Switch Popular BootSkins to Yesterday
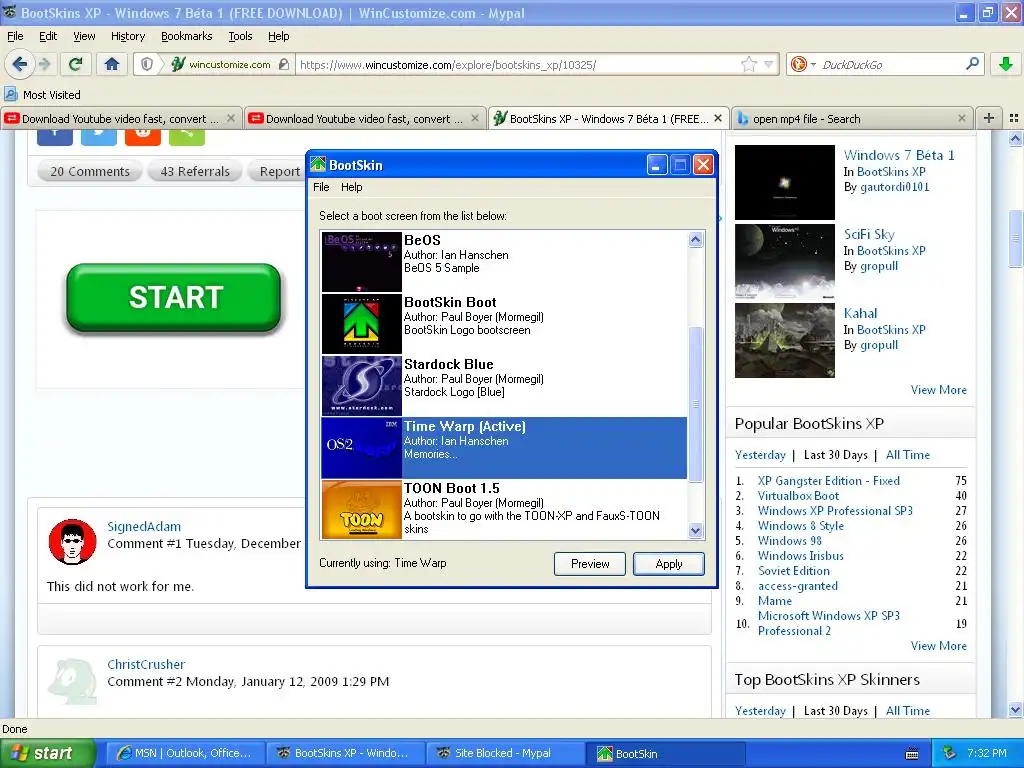Viewport: 1024px width, 768px height. (760, 455)
